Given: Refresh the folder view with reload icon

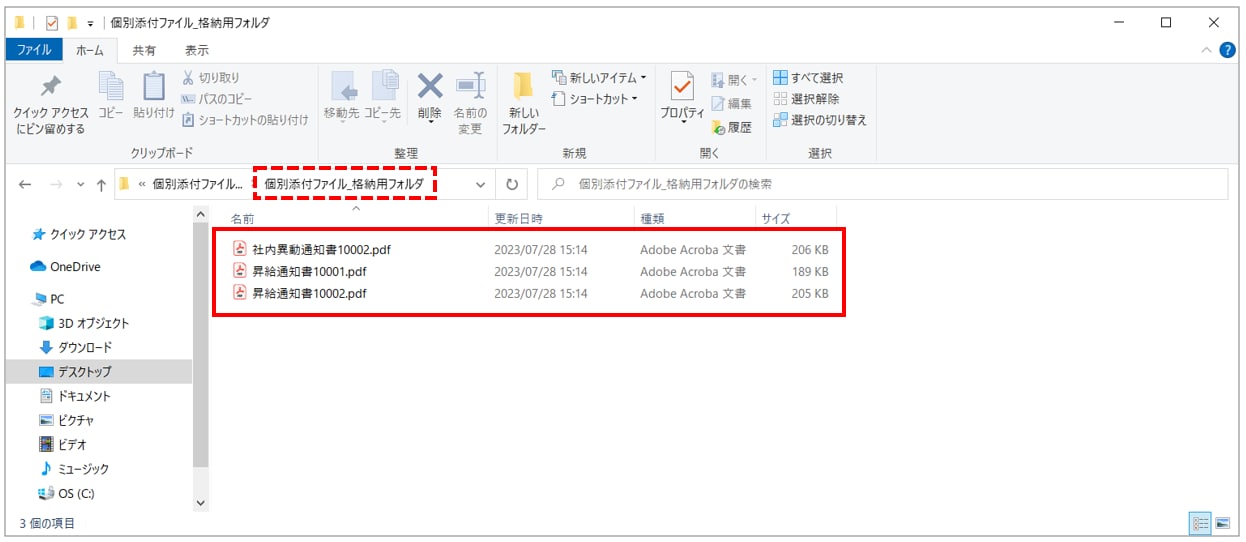Looking at the screenshot, I should [x=512, y=185].
